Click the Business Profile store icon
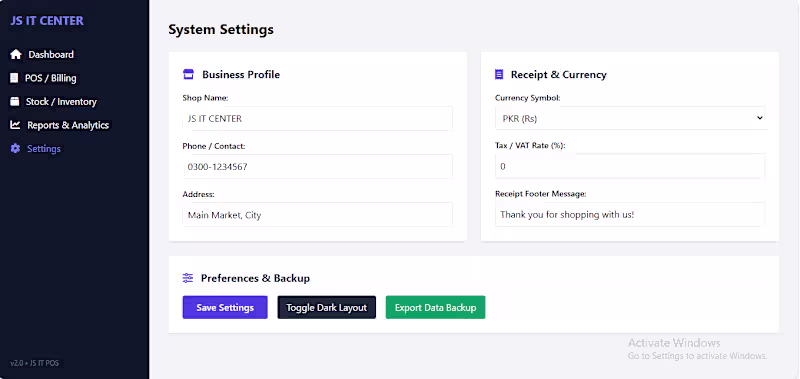The image size is (800, 379). click(x=189, y=74)
